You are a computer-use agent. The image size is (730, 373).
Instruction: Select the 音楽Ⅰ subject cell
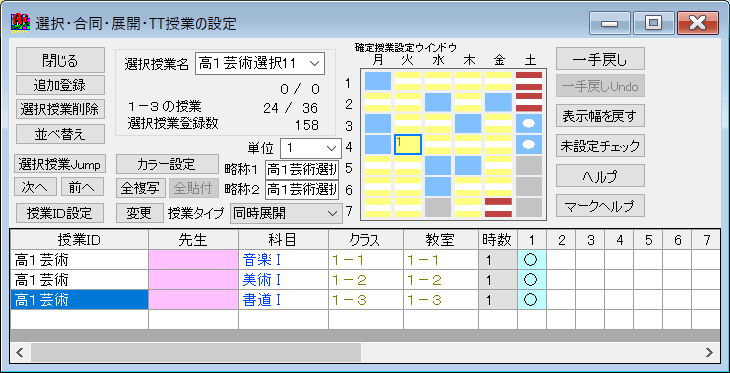pyautogui.click(x=283, y=260)
